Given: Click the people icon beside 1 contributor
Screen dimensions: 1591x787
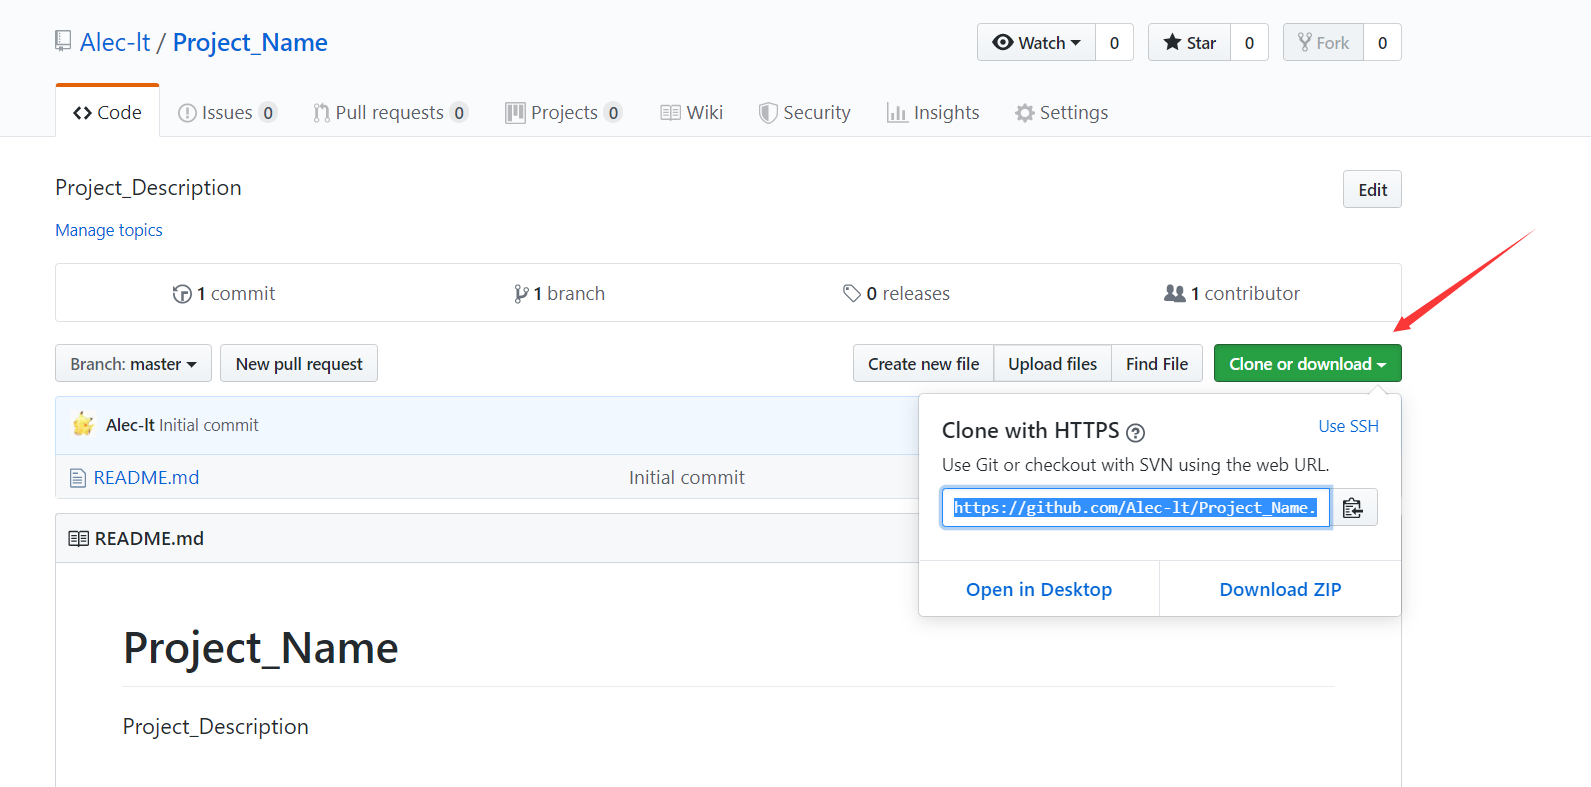Looking at the screenshot, I should [1175, 293].
